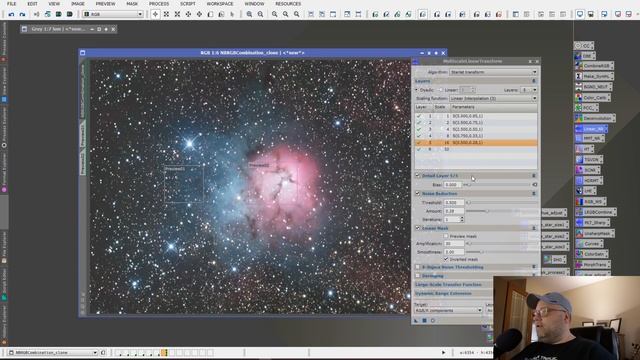This screenshot has width=640, height=360.
Task: Open the NBRGBCombination_clone view selector dropdown
Action: (x=53, y=353)
